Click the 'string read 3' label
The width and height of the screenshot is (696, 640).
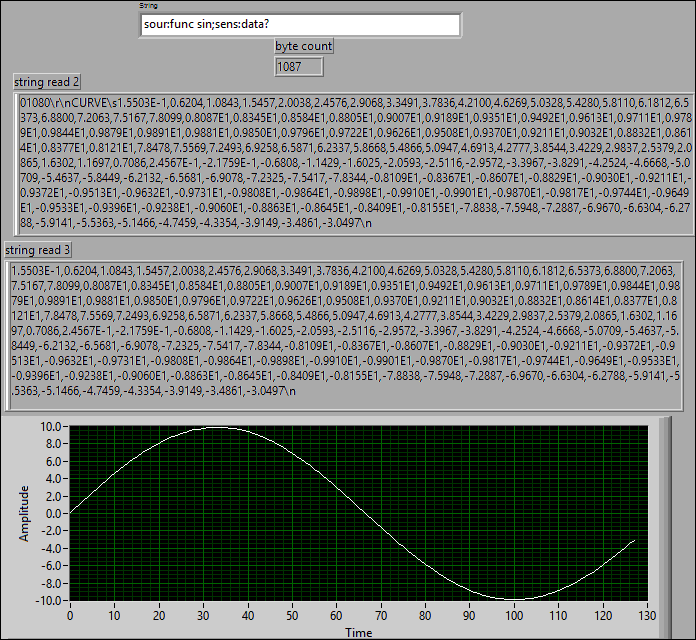38,250
